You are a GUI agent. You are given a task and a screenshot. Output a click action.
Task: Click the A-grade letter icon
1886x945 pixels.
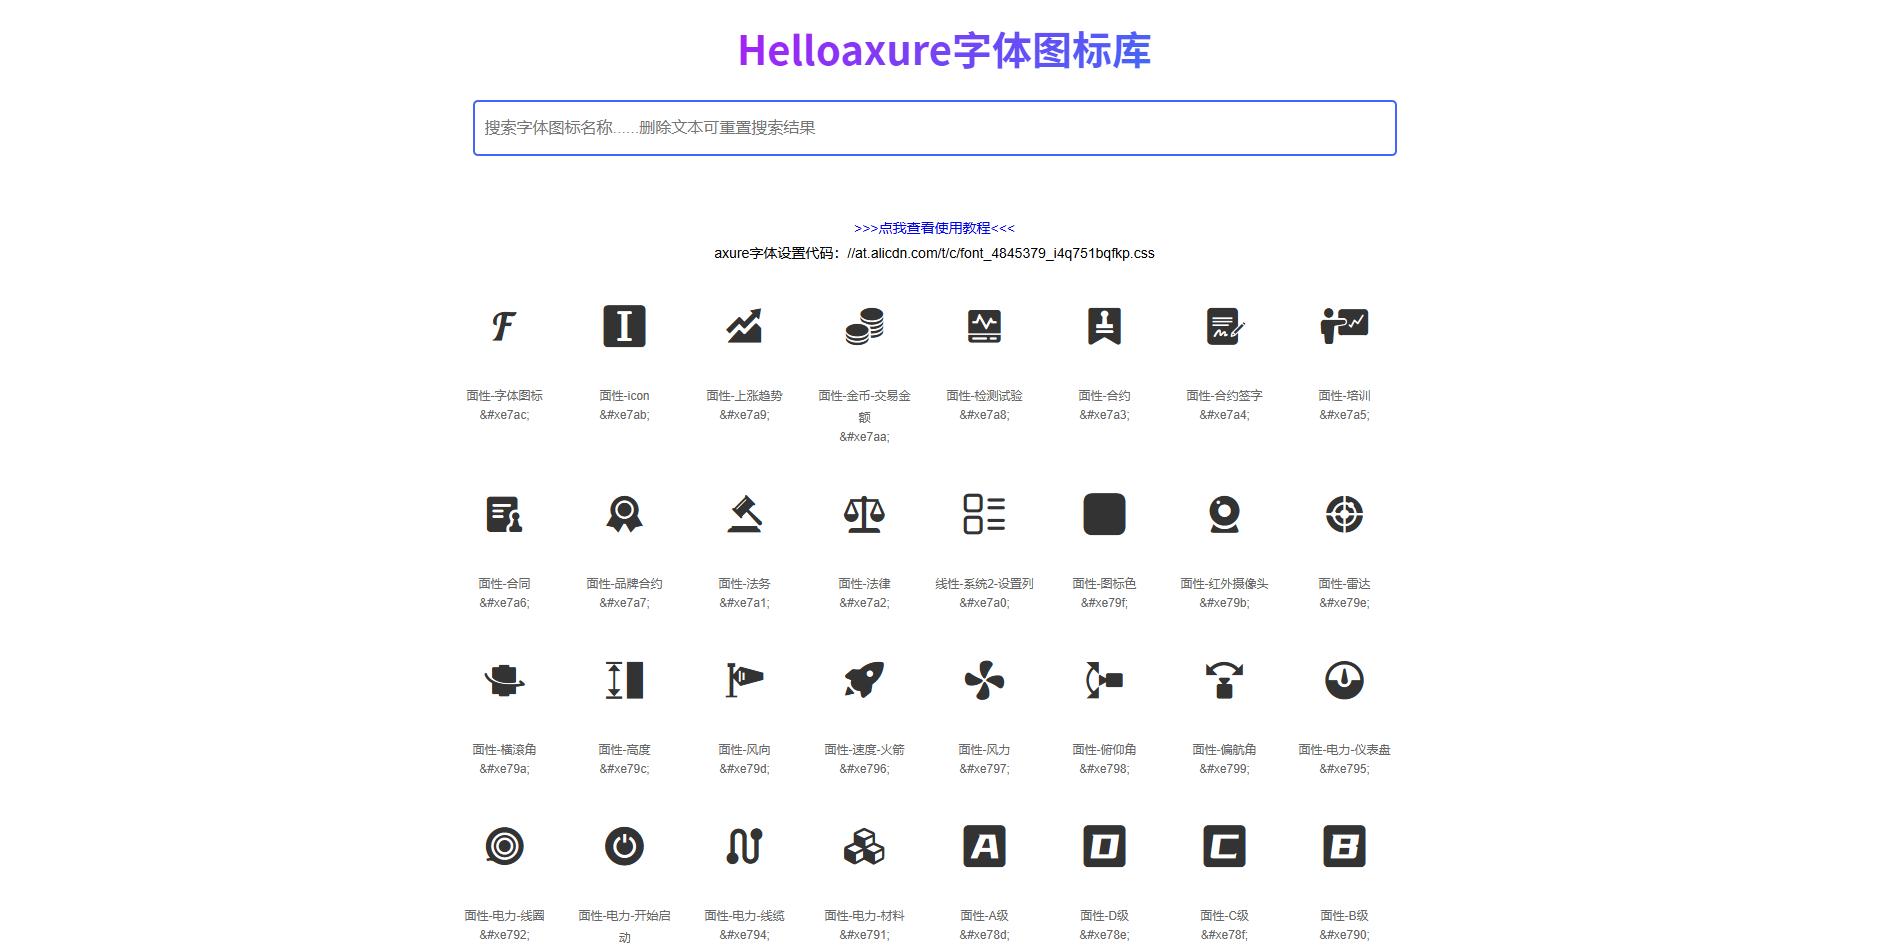coord(984,846)
